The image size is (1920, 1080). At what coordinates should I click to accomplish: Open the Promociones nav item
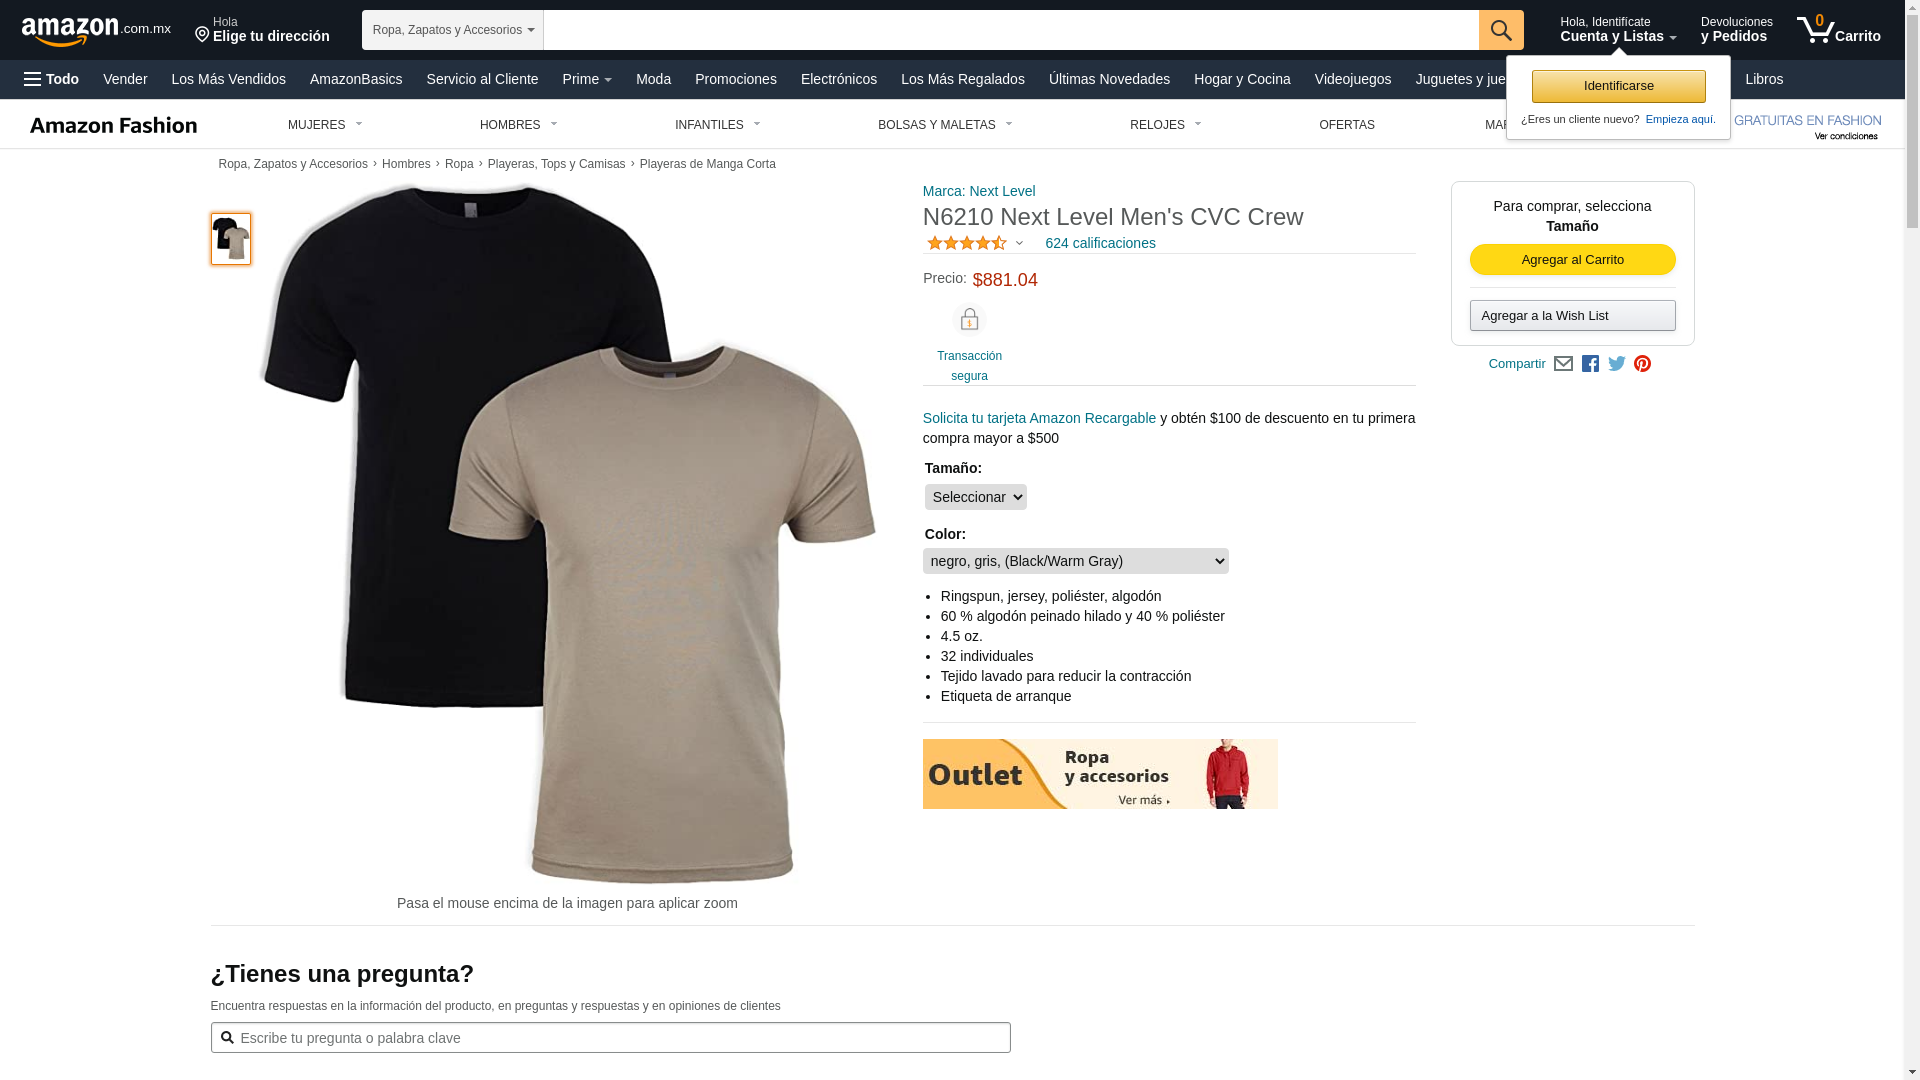736,79
